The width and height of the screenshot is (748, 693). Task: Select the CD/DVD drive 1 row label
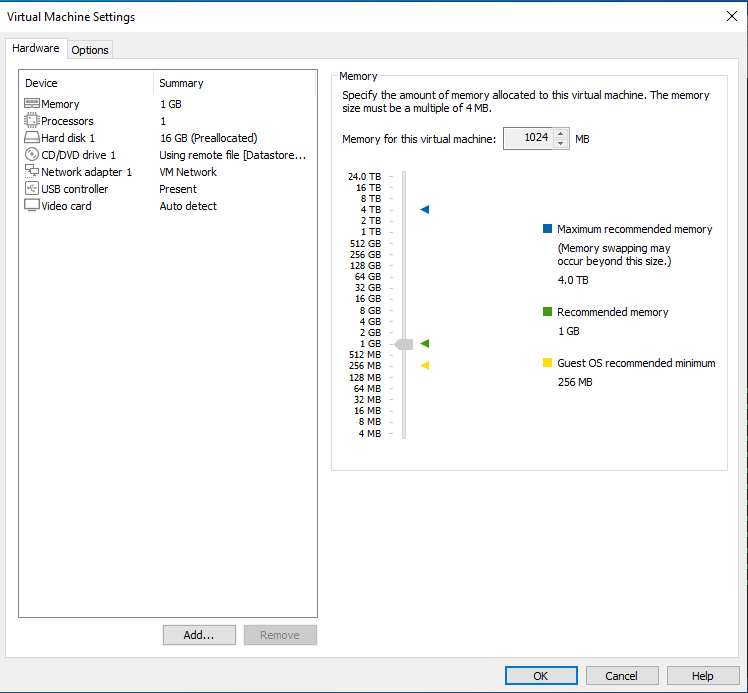coord(78,155)
